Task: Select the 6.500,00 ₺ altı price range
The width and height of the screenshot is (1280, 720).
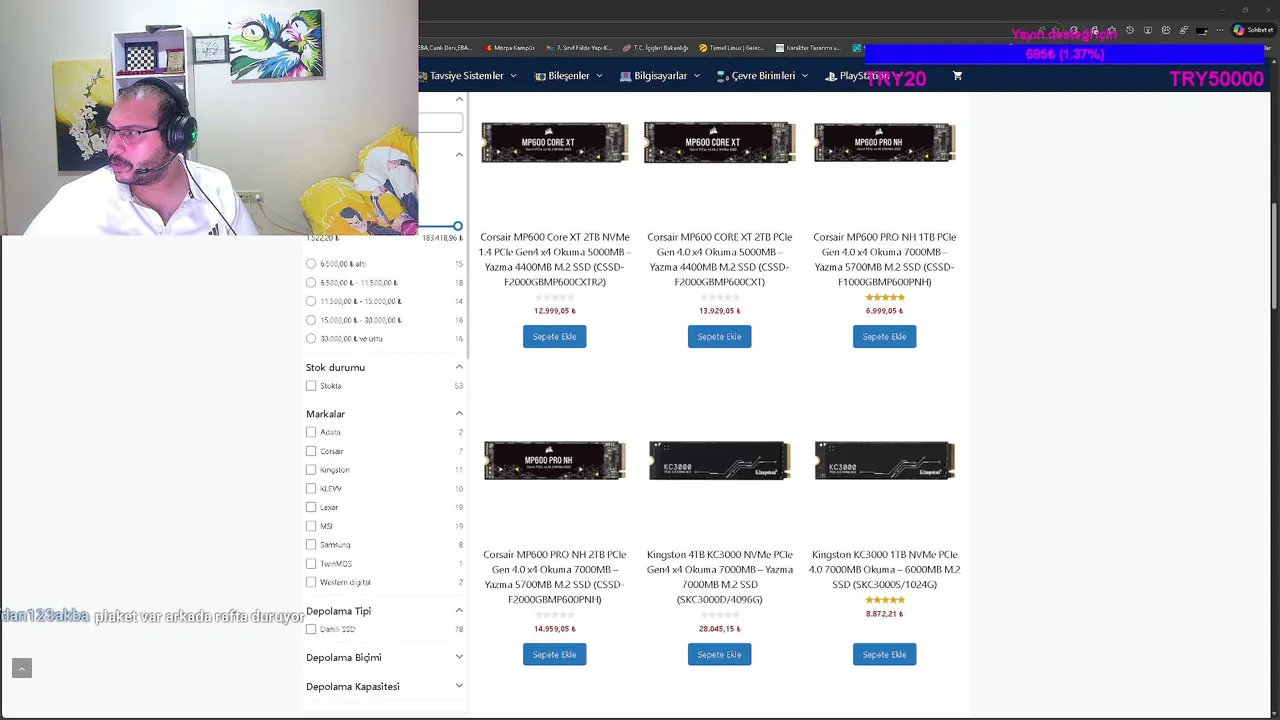Action: (x=311, y=264)
